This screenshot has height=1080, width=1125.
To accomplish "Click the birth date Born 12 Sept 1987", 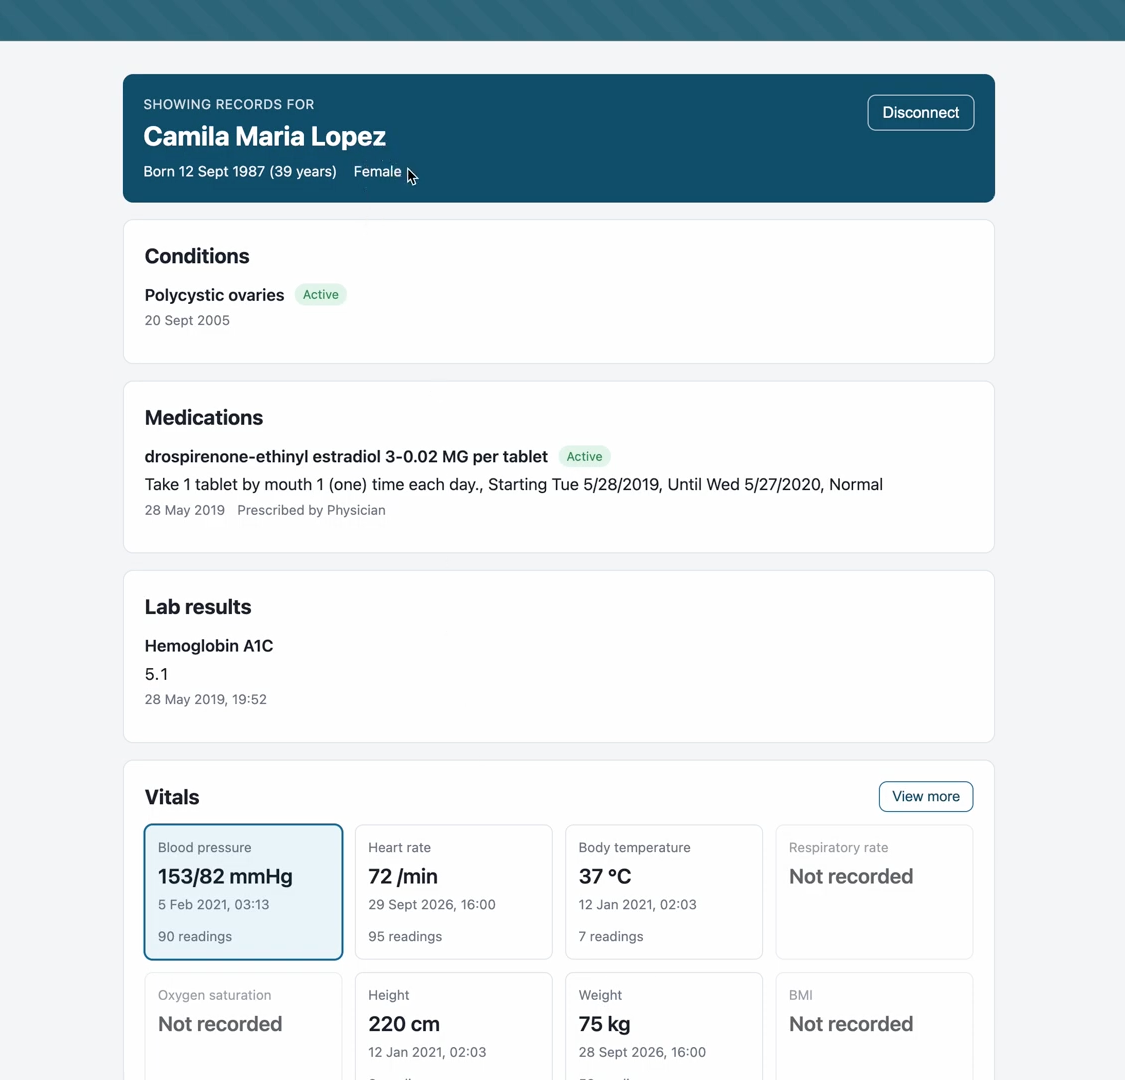I will pos(205,172).
